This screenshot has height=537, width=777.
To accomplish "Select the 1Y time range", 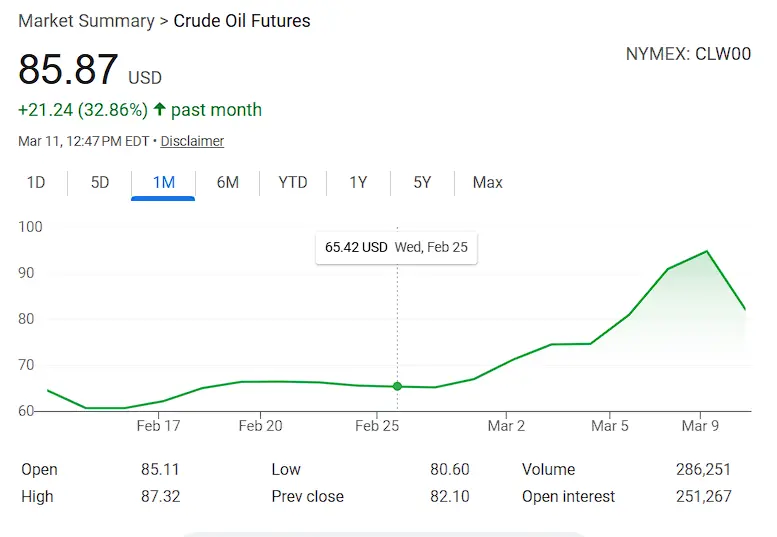I will 358,182.
